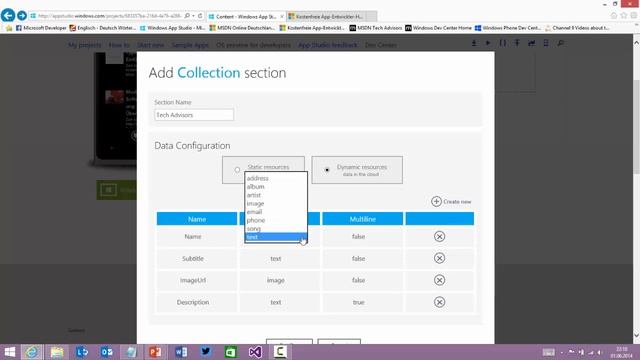Viewport: 640px width, 360px height.
Task: Go back with the browser back arrow
Action: click(8, 16)
